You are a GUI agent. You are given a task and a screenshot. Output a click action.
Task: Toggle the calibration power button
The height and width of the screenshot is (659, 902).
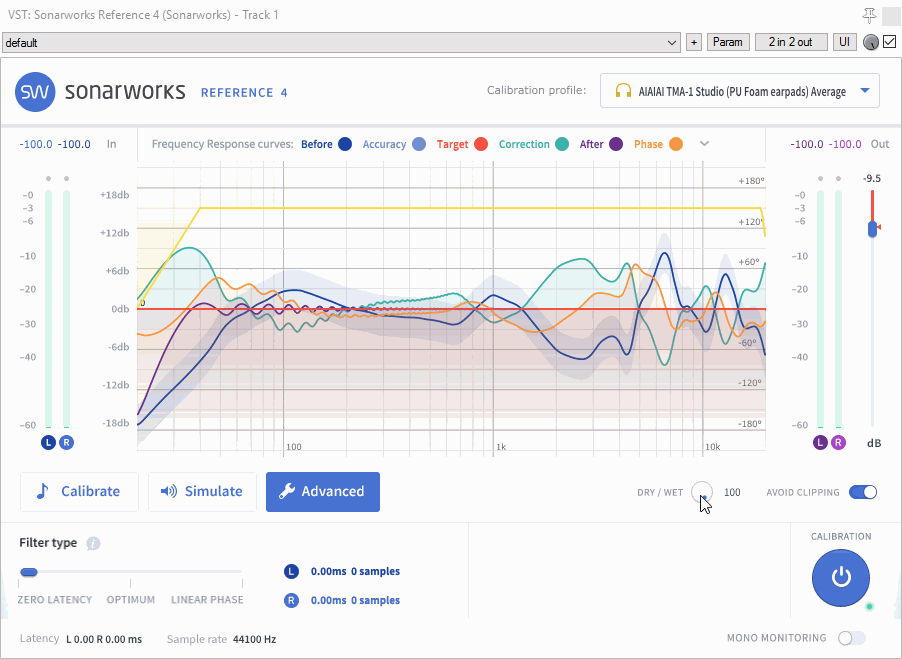click(x=841, y=577)
